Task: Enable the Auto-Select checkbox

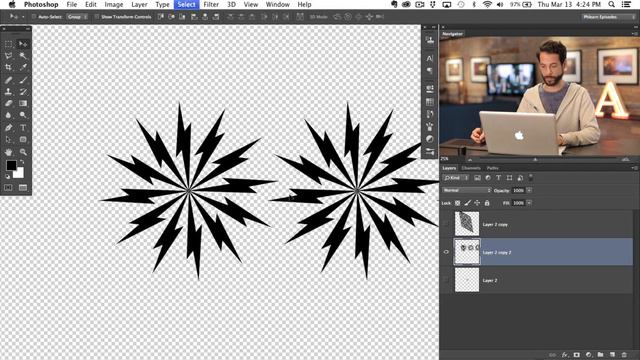Action: point(34,17)
